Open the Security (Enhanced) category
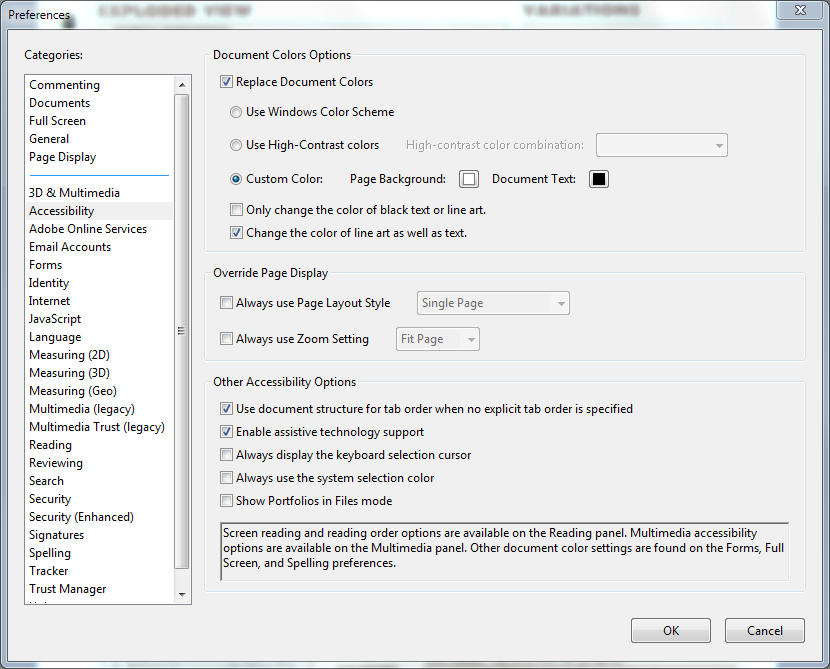This screenshot has width=830, height=669. (x=81, y=517)
